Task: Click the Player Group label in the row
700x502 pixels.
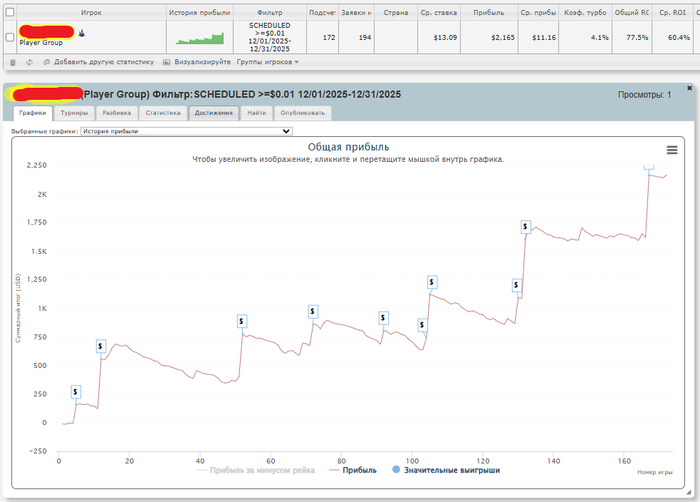Action: point(41,43)
